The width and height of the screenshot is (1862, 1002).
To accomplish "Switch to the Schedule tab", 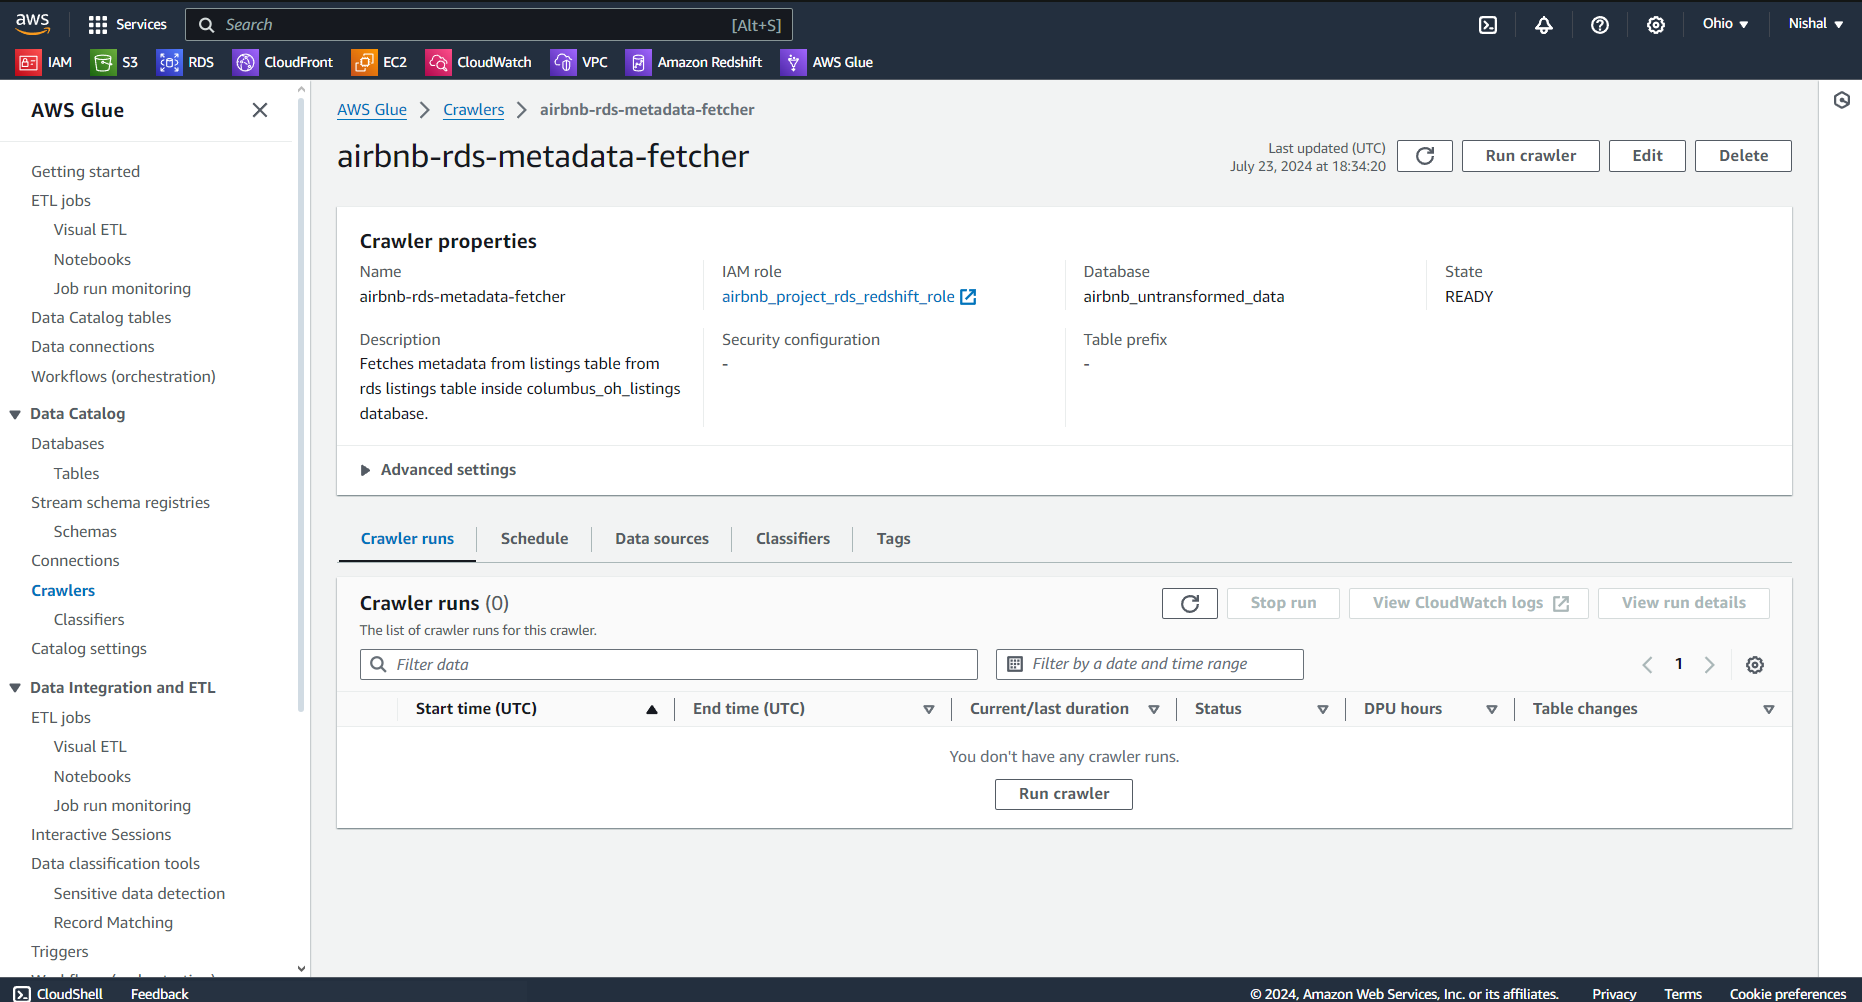I will point(534,539).
